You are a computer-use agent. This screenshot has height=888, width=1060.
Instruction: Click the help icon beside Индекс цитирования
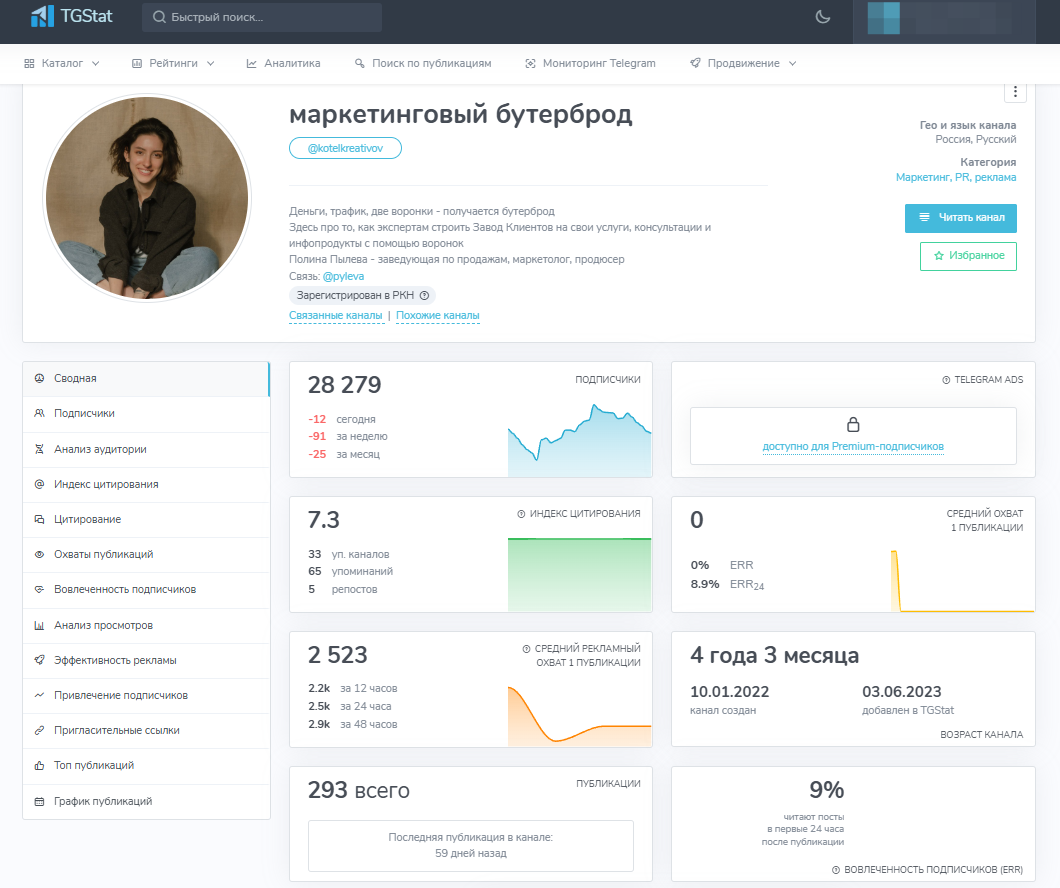[521, 514]
